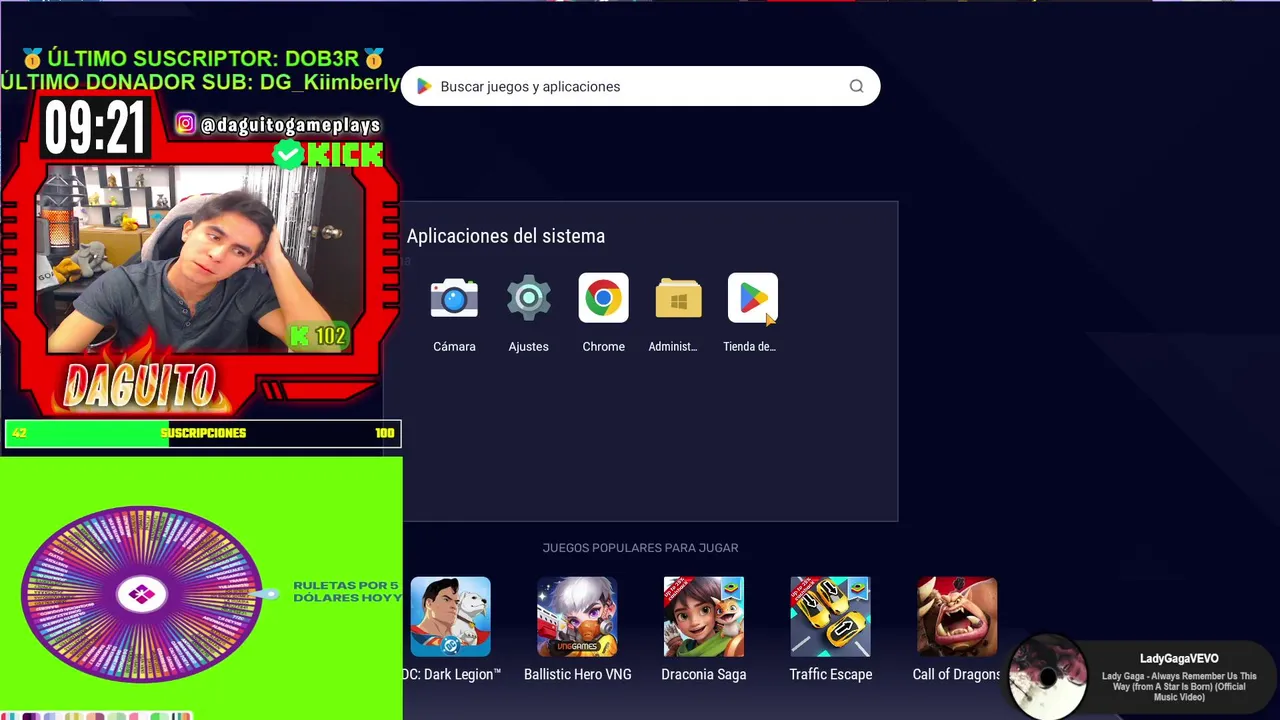
Task: Click the Instagram icon in overlay
Action: pos(185,124)
